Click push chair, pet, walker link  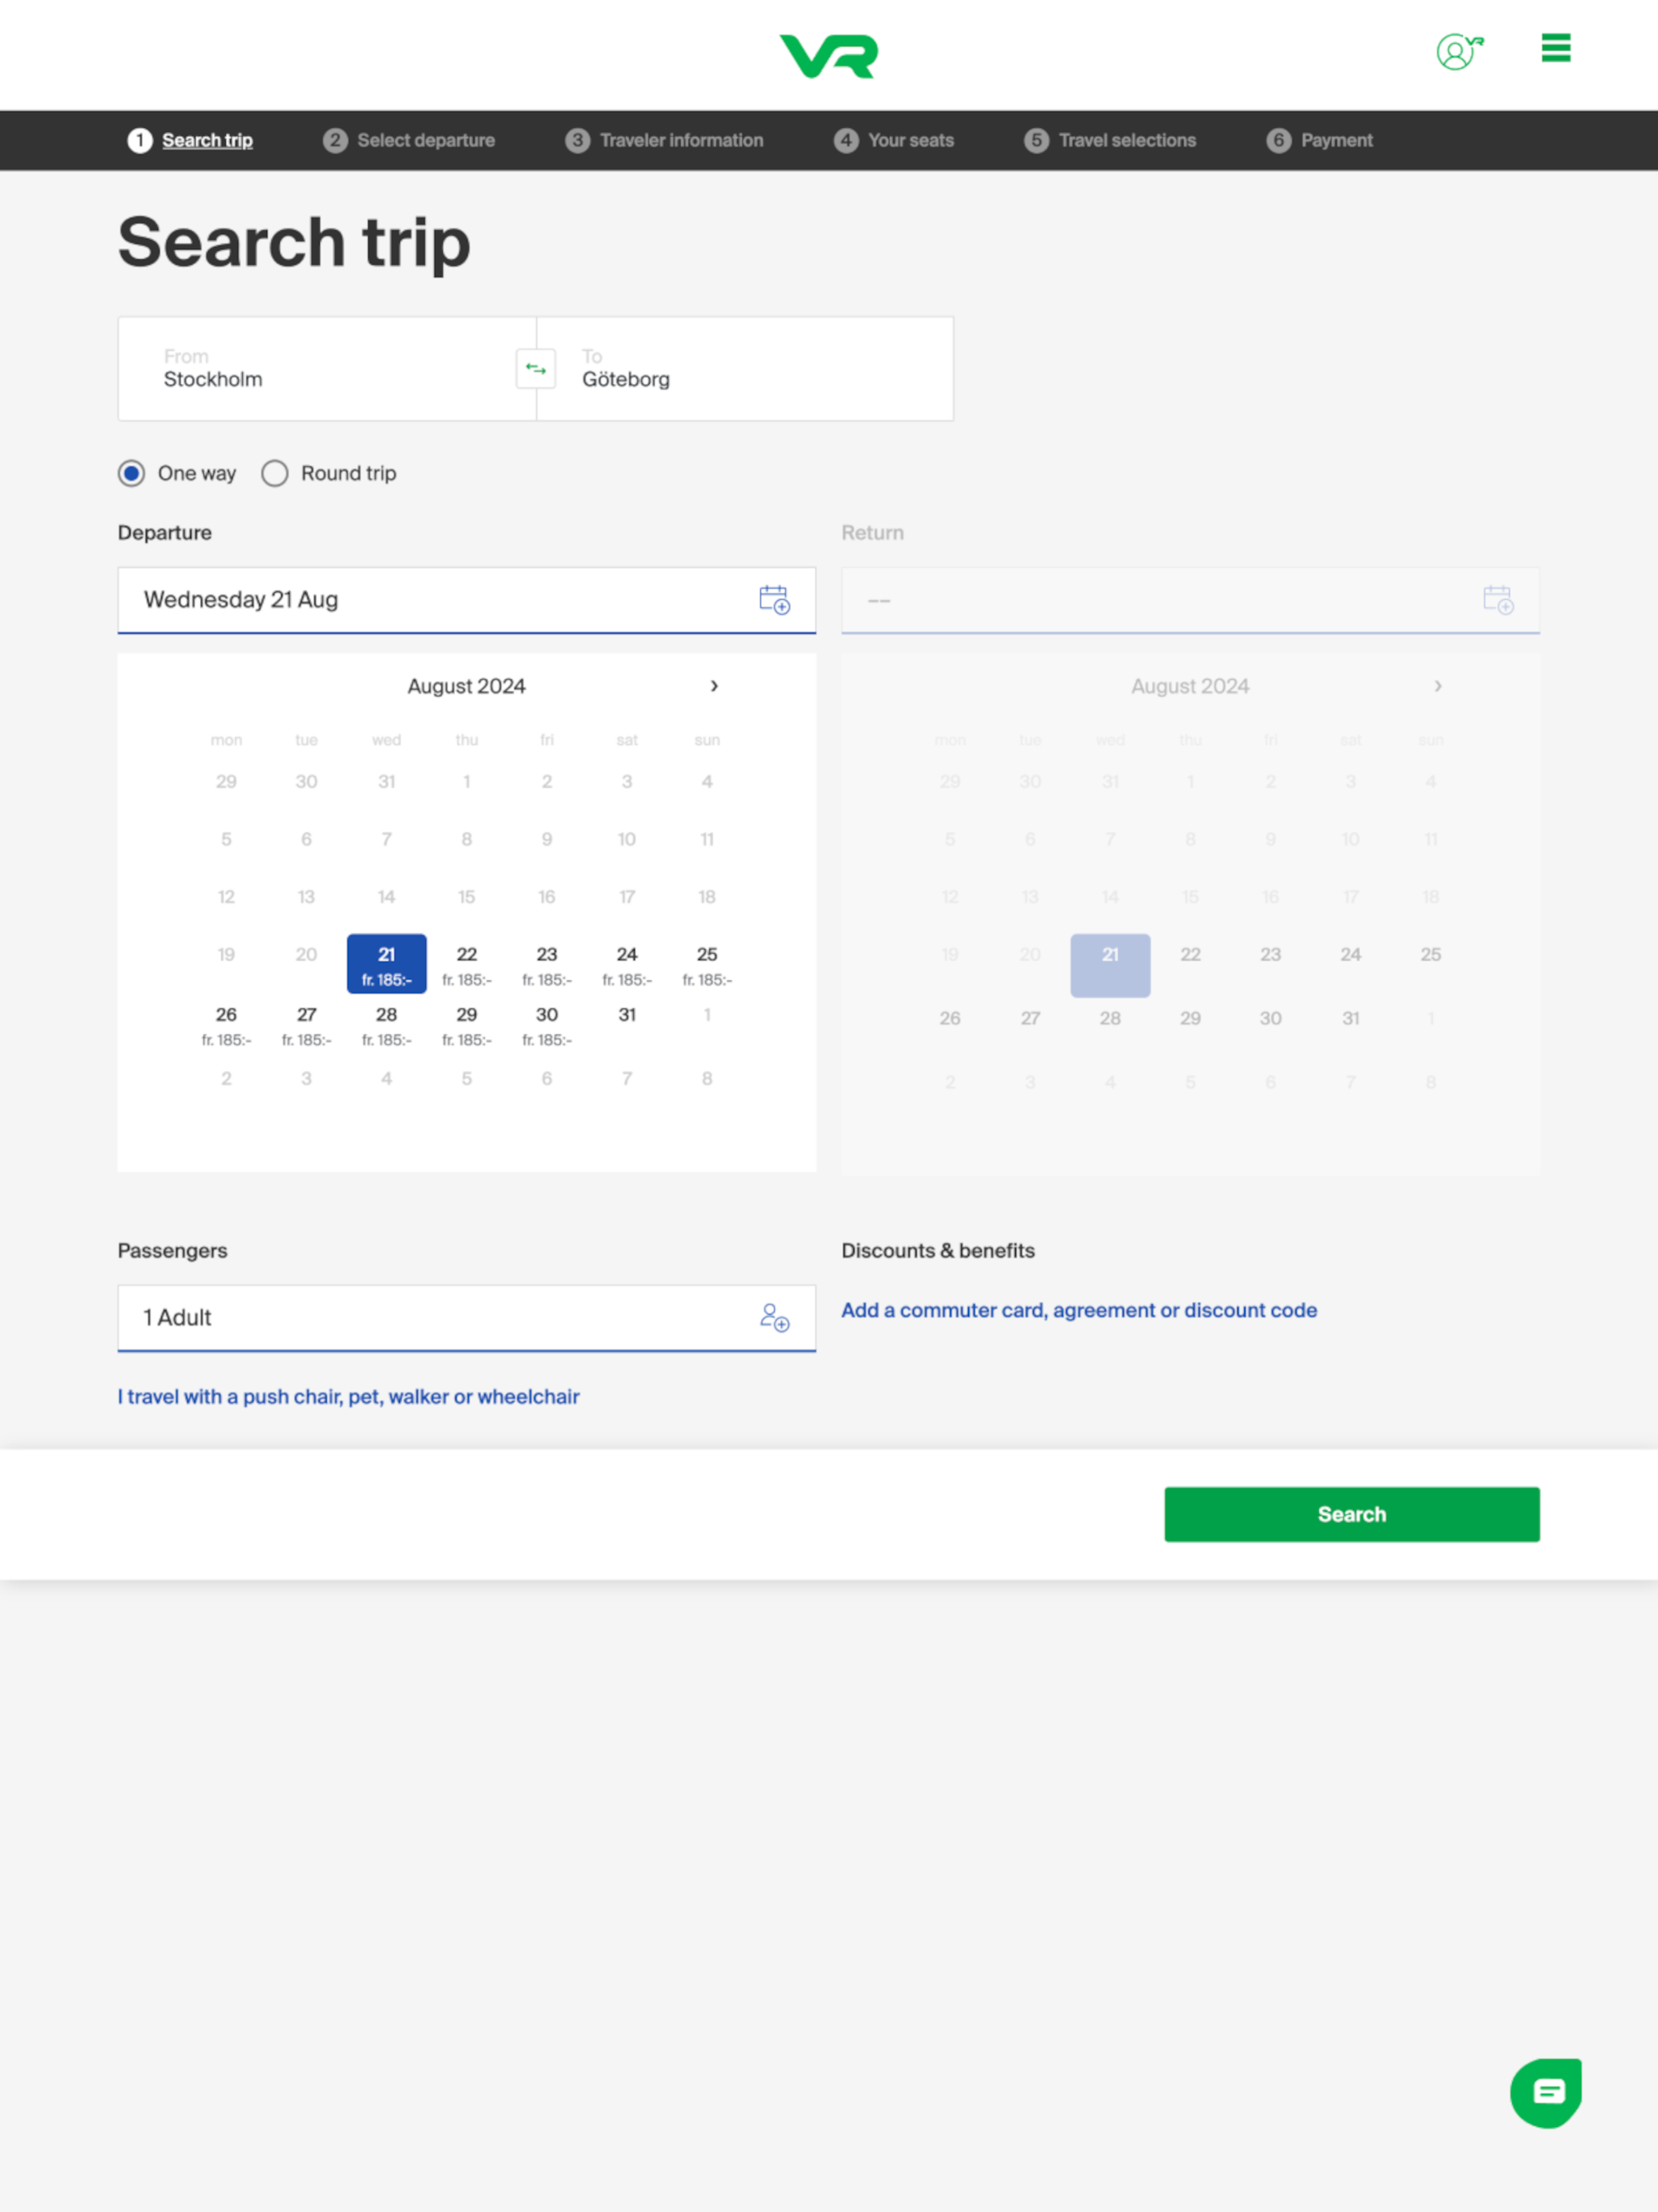(x=348, y=1396)
